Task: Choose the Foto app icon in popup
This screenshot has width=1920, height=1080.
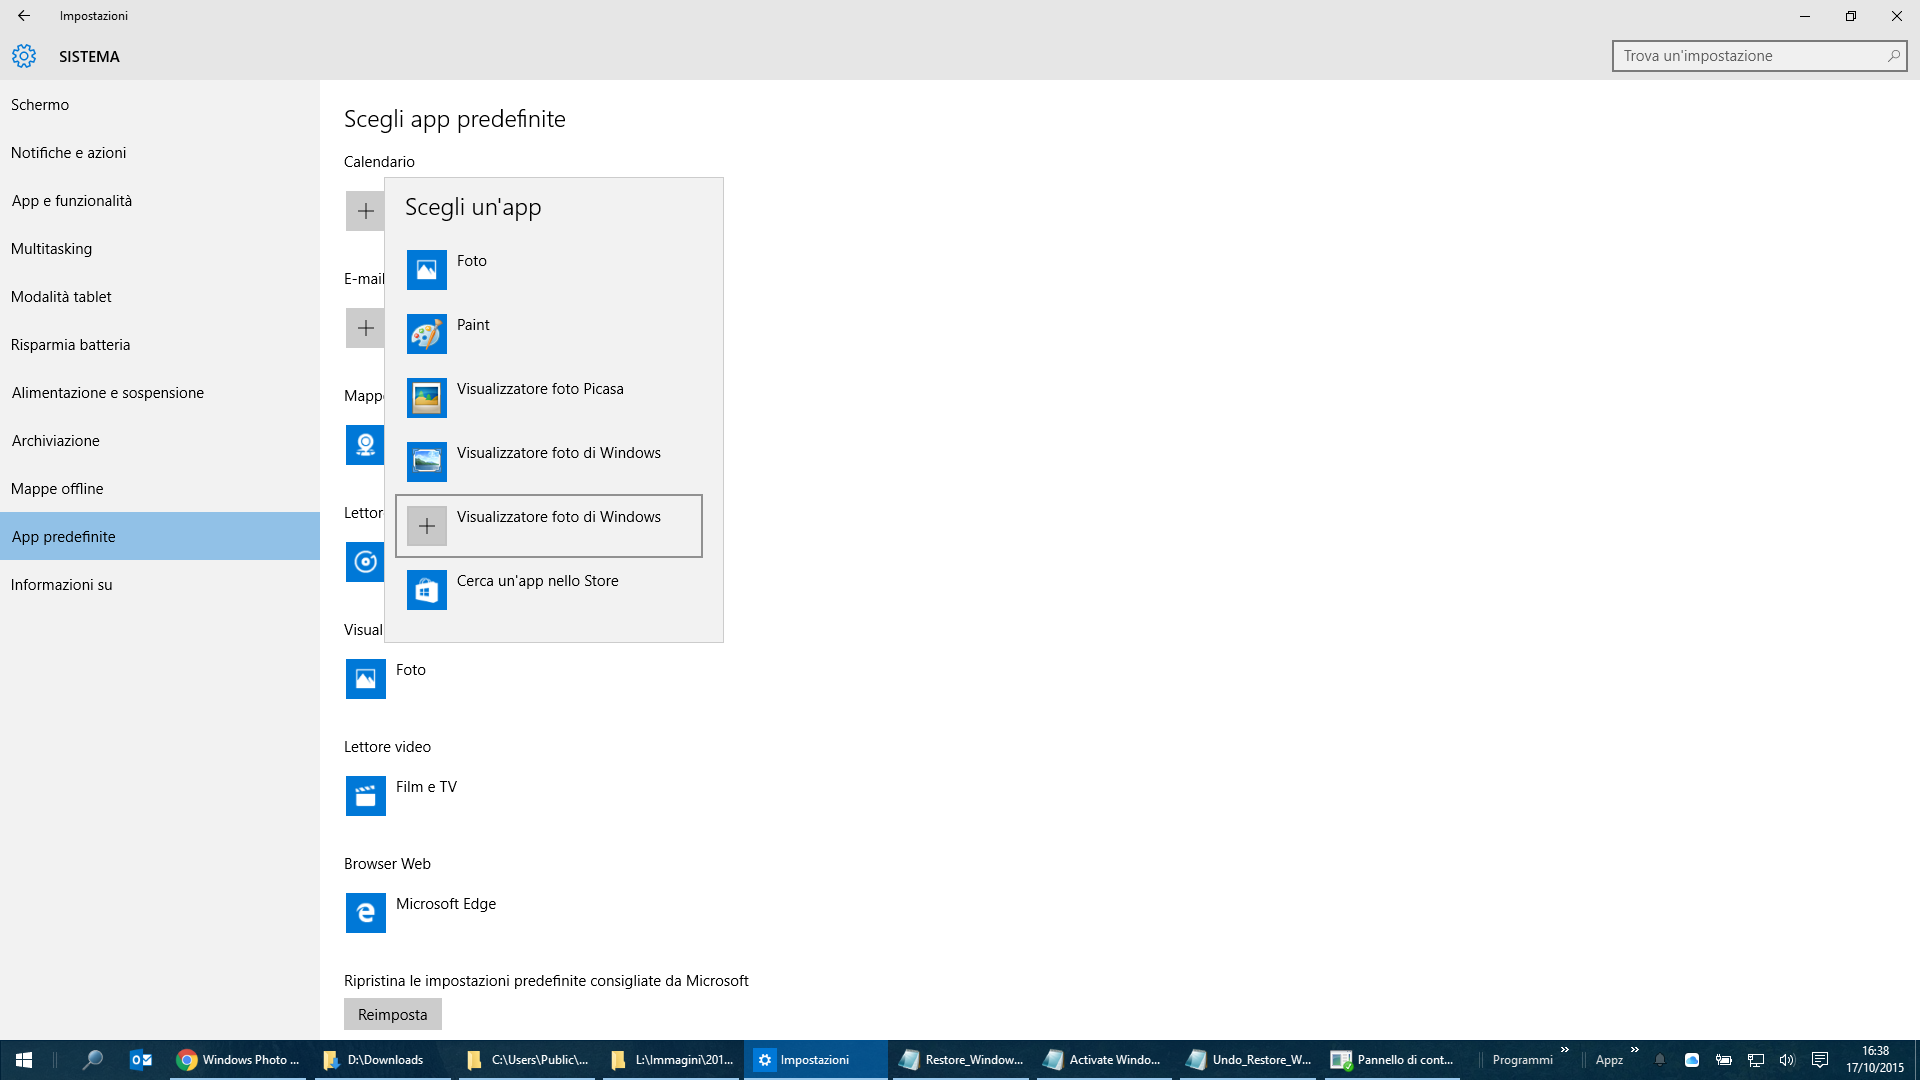Action: coord(426,270)
